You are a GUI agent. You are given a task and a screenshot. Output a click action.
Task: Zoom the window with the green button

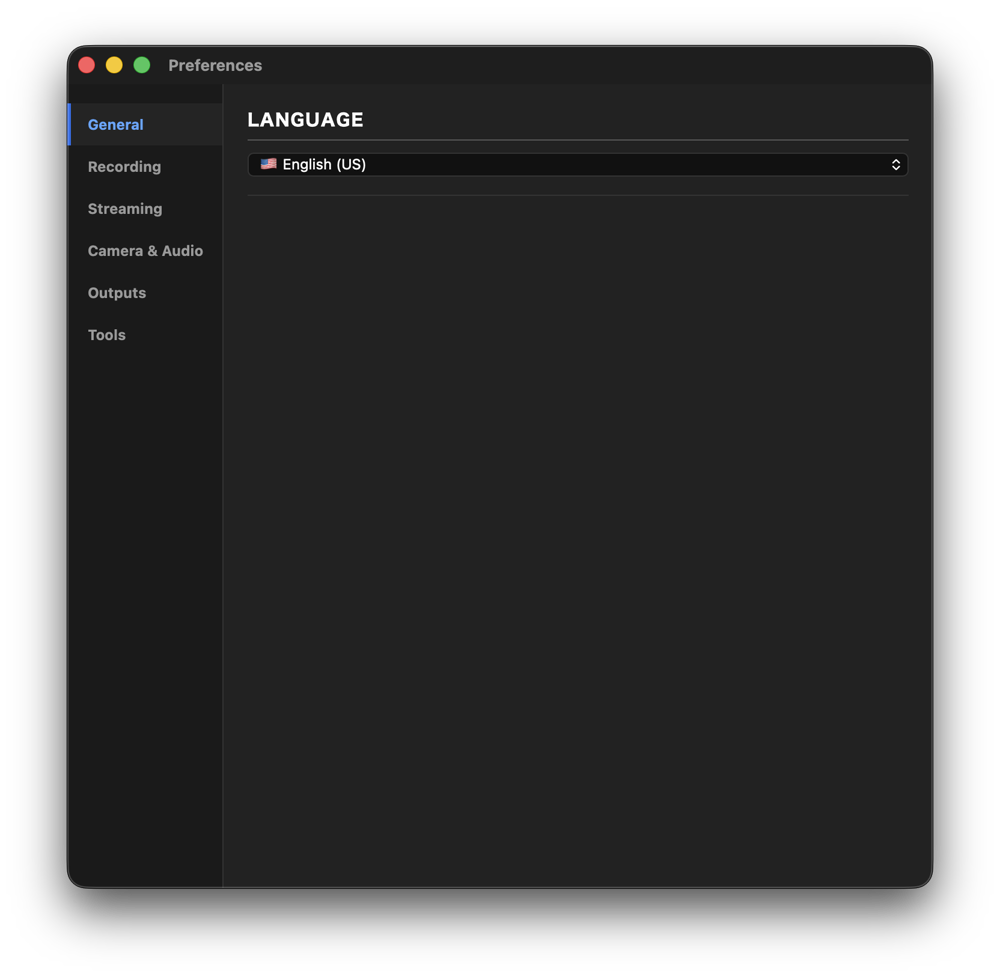(142, 65)
